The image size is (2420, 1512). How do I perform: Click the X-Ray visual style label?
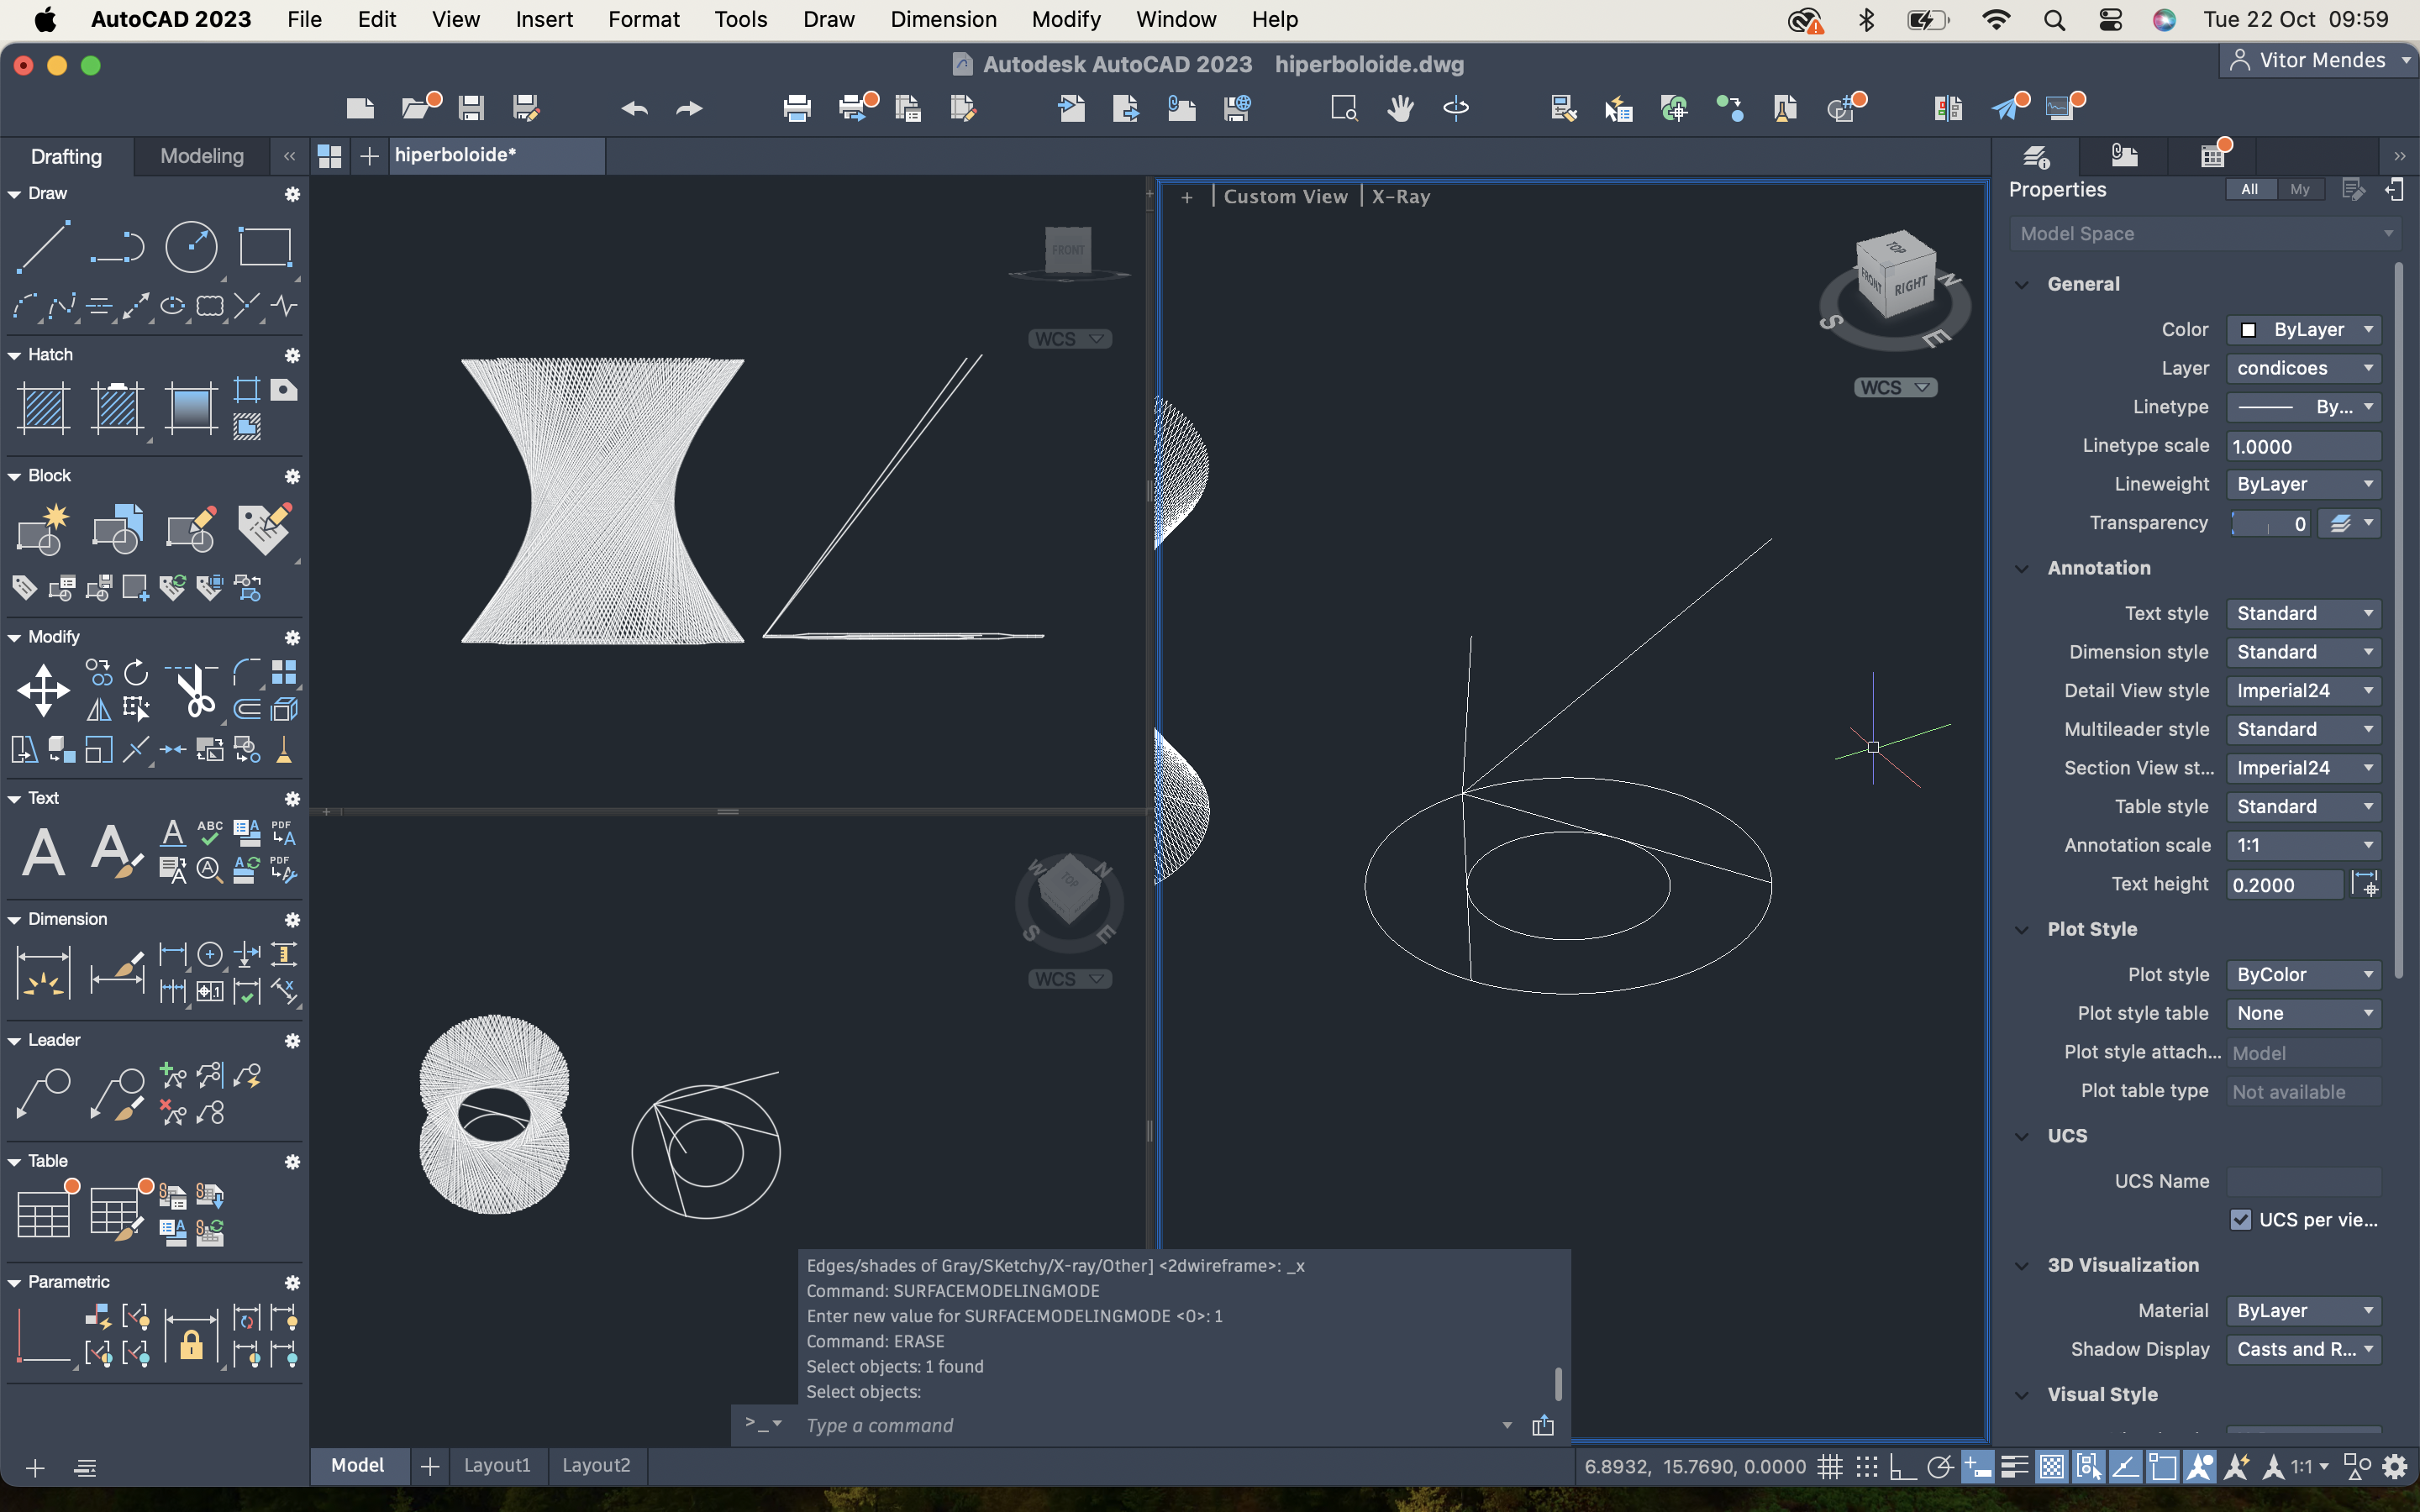pyautogui.click(x=1400, y=197)
